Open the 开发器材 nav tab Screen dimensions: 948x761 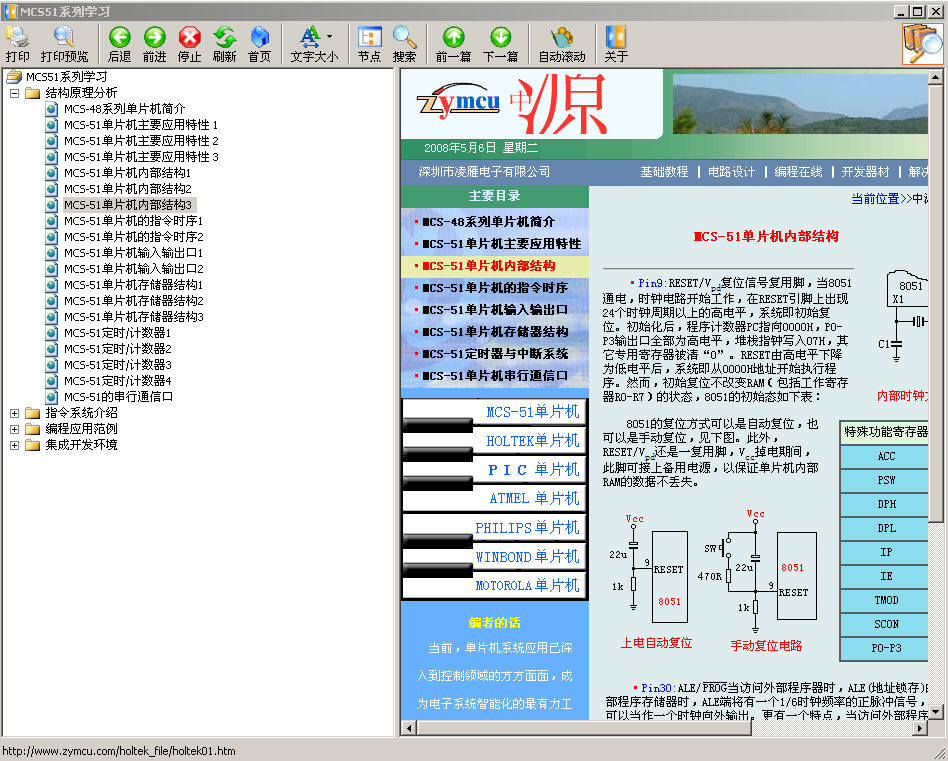(x=865, y=172)
